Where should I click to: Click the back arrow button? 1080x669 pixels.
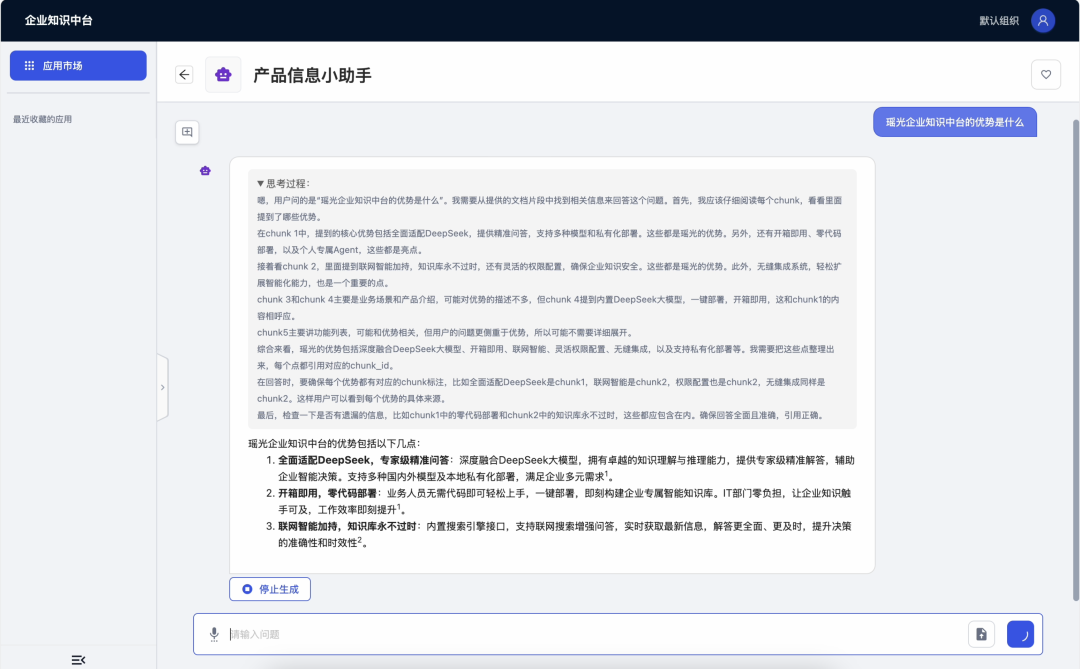pyautogui.click(x=184, y=74)
